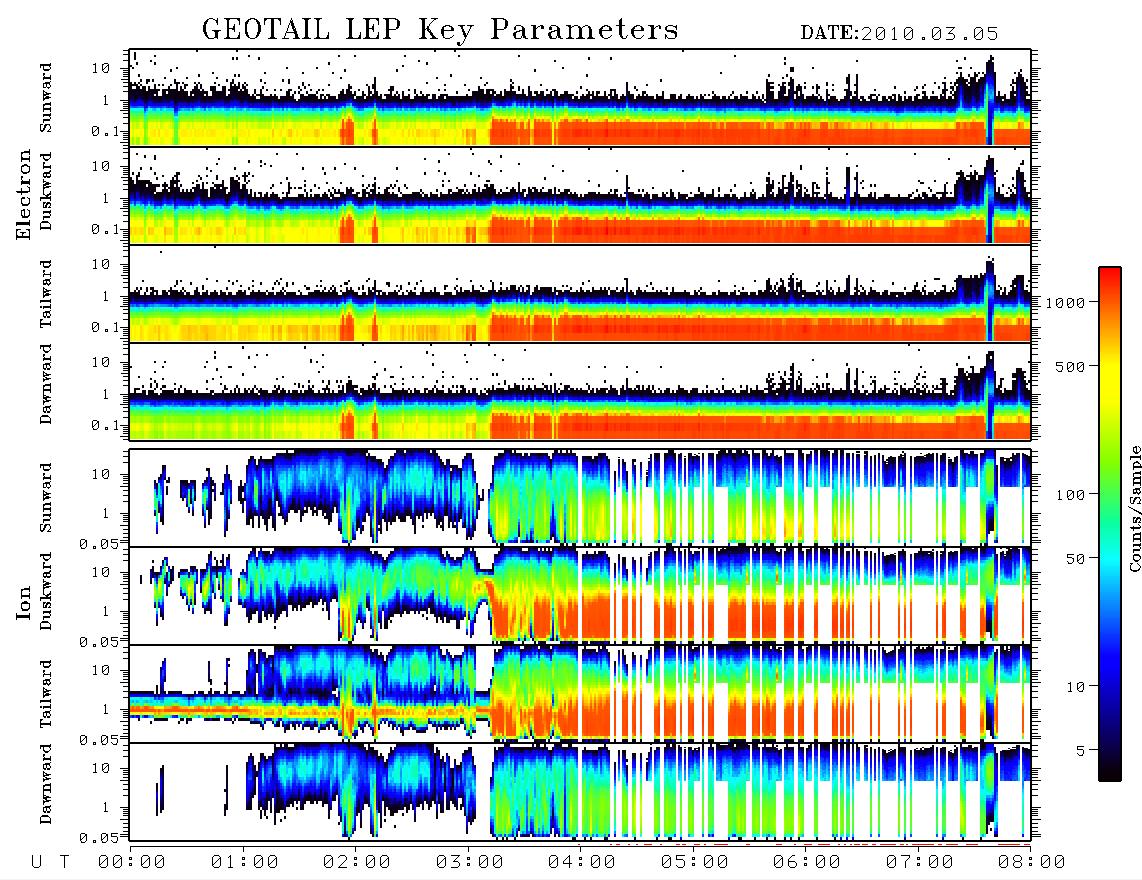
Task: Click the Ion Tailward spectrogram panel
Action: (580, 693)
